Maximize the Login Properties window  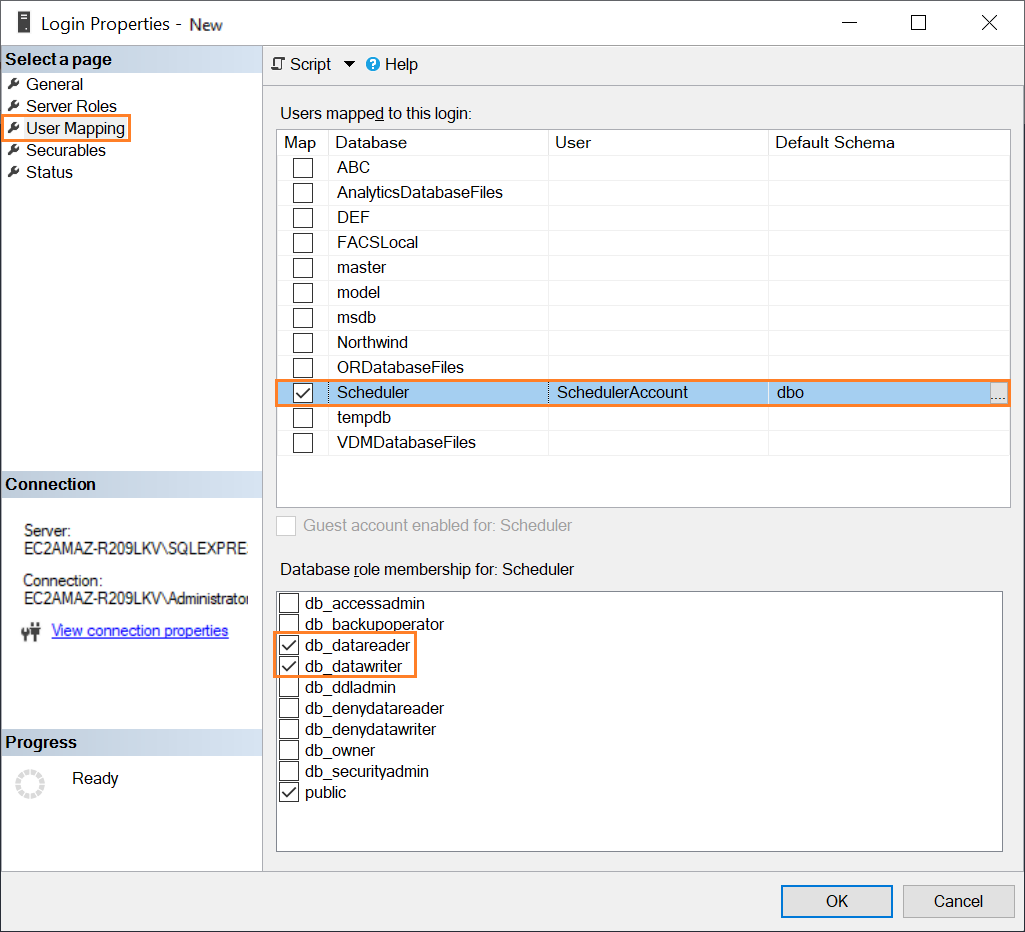[x=918, y=23]
